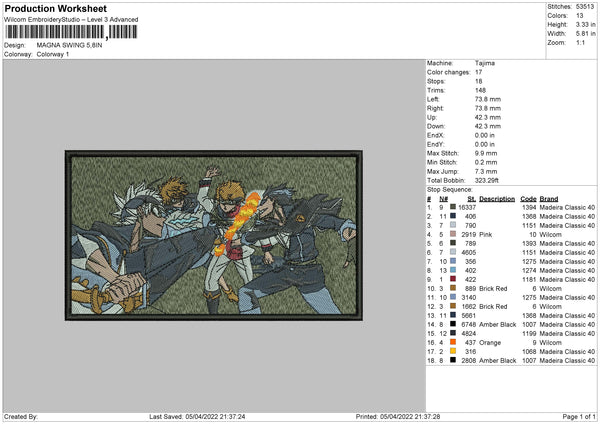Click the 'EndX:' label
This screenshot has width=600, height=424.
pos(435,135)
